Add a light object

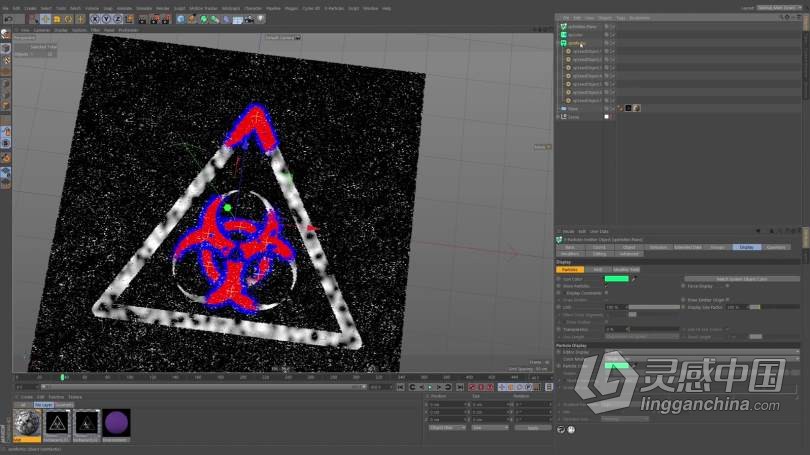[261, 19]
